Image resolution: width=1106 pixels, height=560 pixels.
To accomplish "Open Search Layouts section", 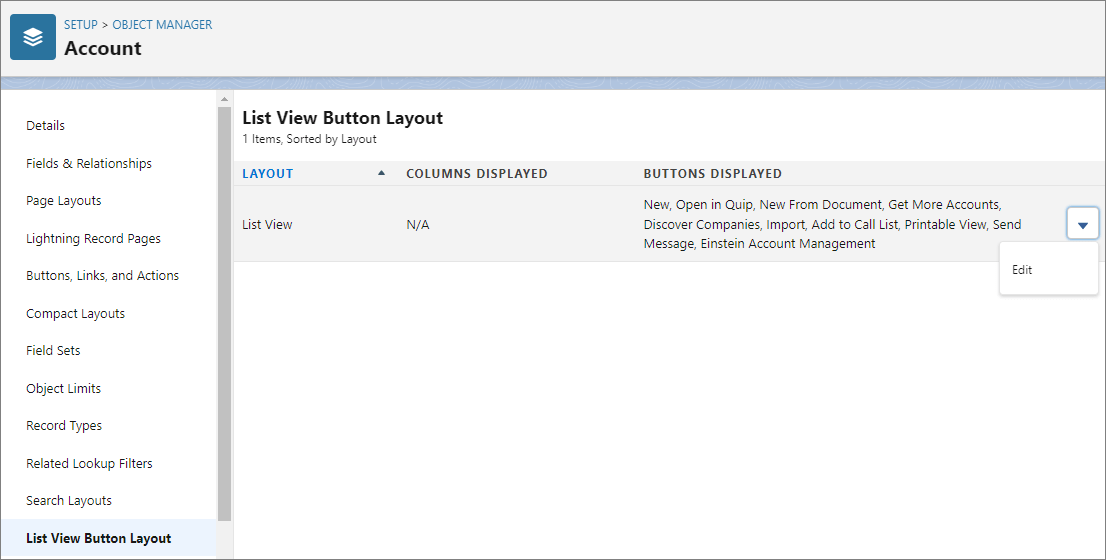I will (68, 501).
